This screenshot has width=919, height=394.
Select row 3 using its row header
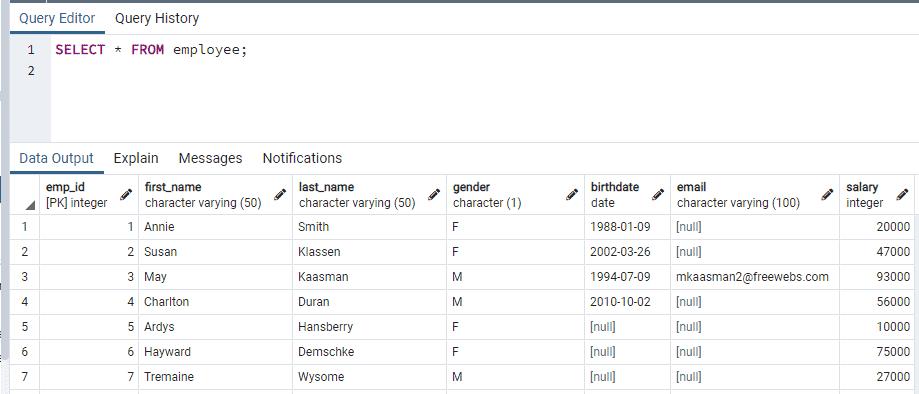[x=25, y=277]
